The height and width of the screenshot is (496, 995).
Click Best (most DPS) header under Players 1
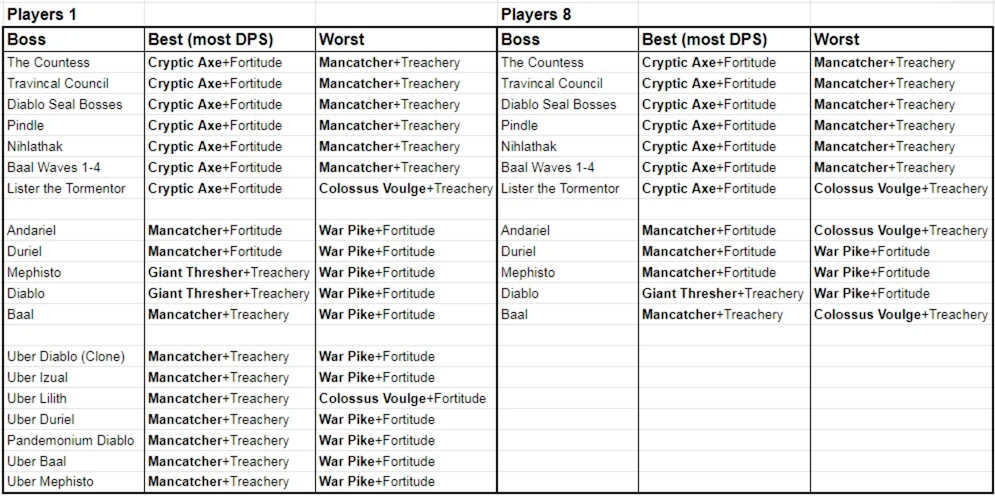211,40
